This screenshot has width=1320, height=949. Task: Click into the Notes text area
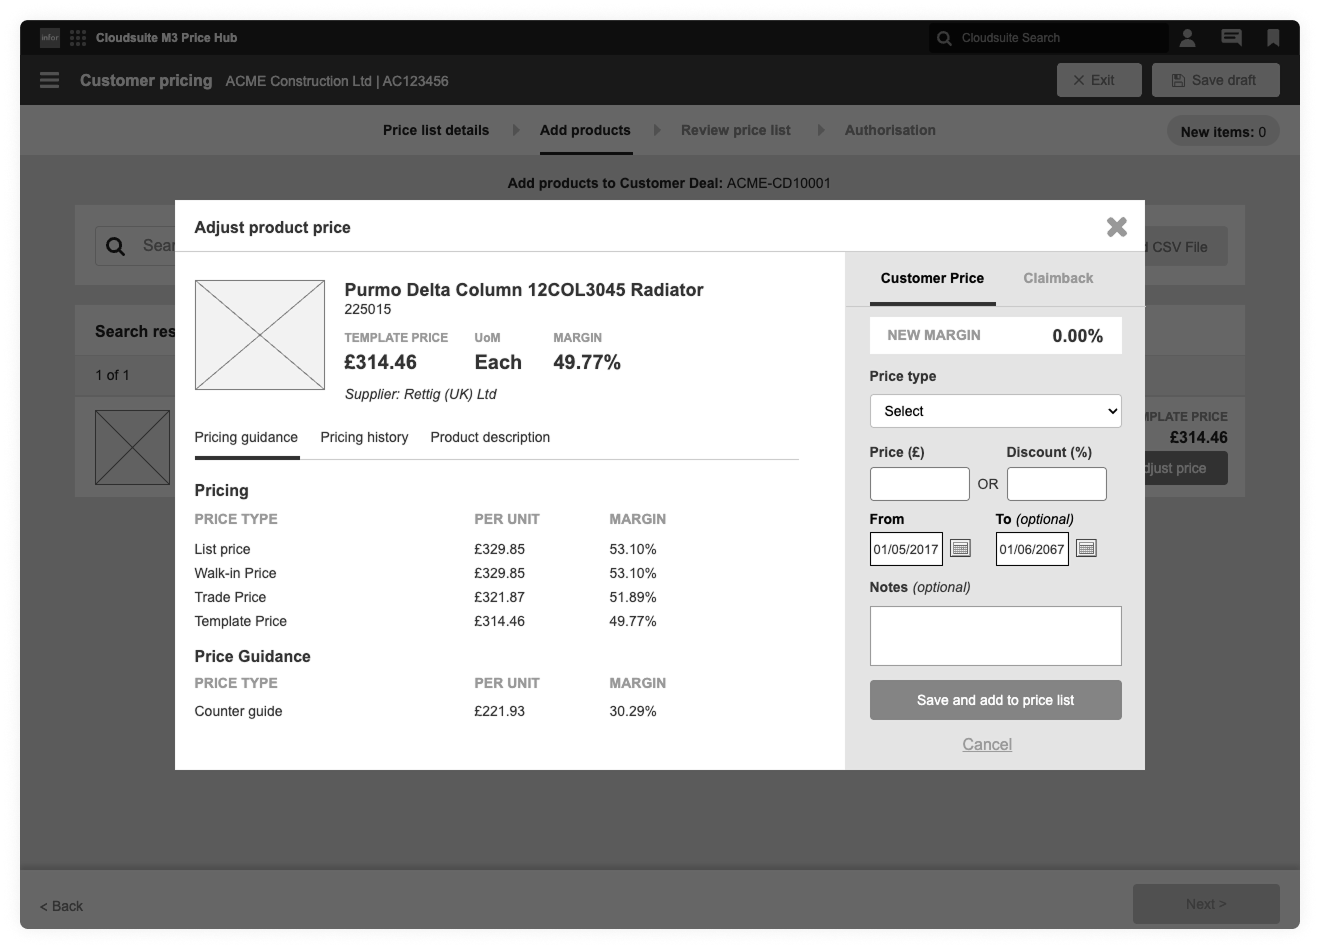[996, 636]
